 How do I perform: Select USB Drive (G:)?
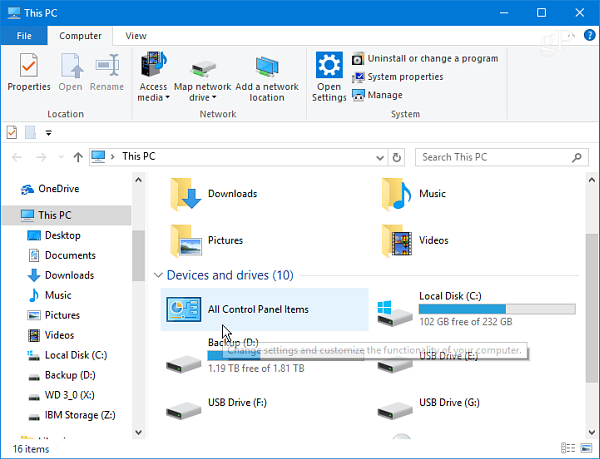point(429,409)
